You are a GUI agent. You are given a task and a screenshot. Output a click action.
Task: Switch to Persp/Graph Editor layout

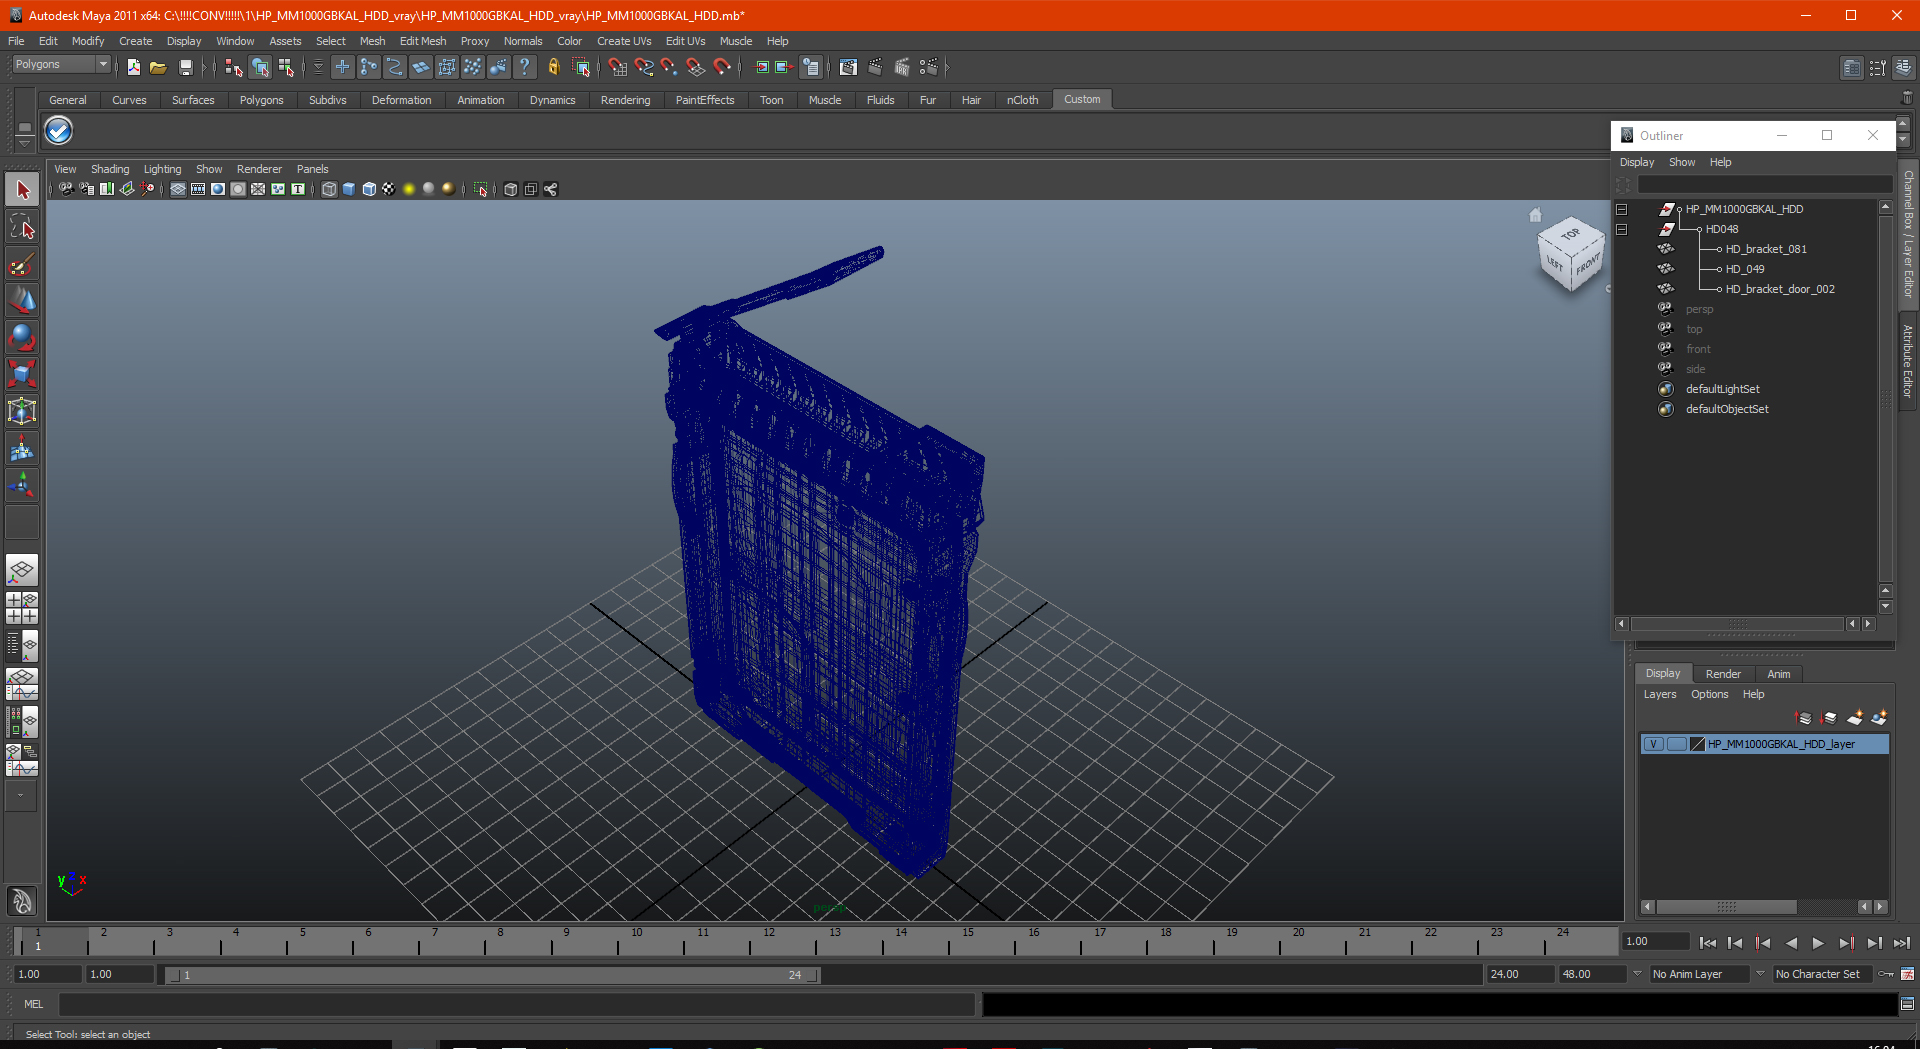22,684
